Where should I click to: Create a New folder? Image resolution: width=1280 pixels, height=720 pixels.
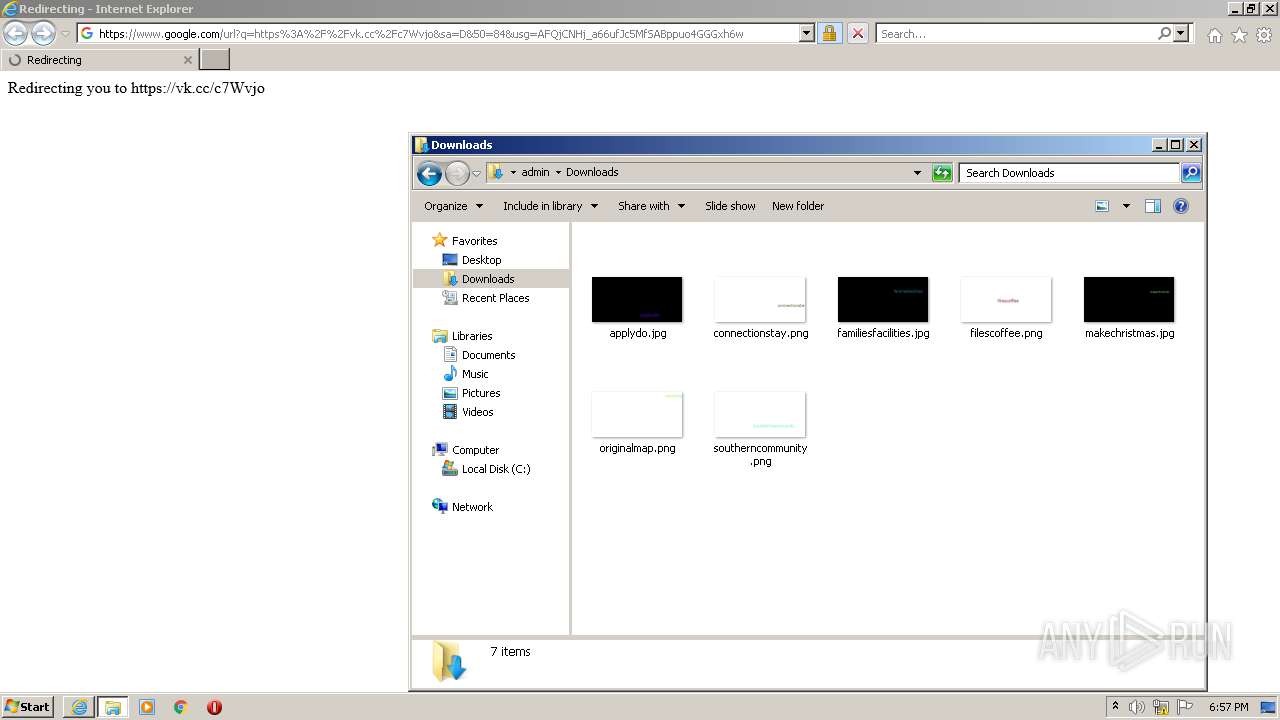[798, 206]
